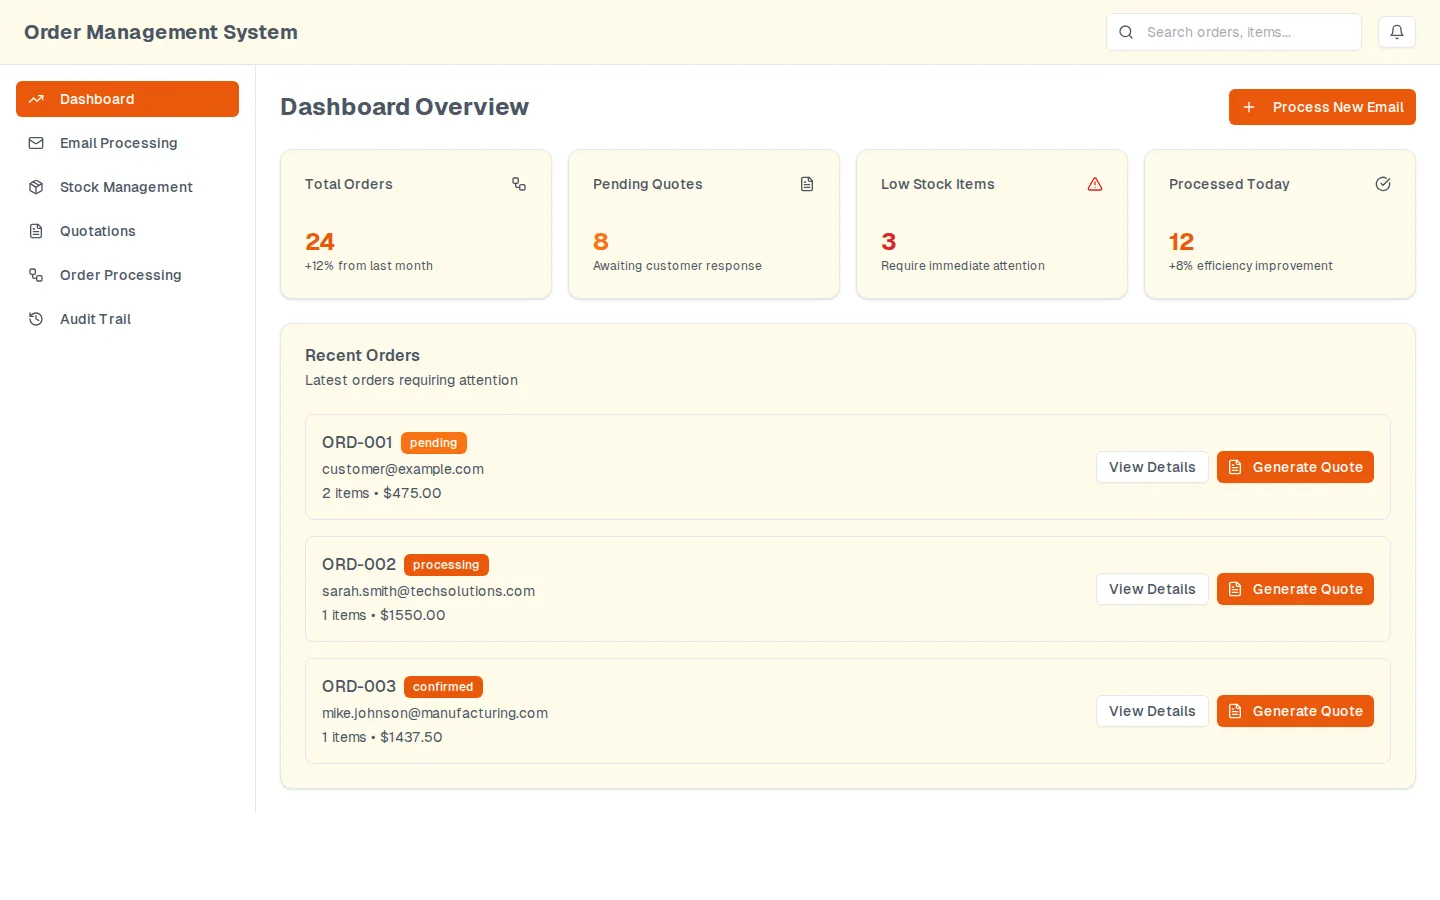Click the Email Processing envelope icon
1440x900 pixels.
pos(36,143)
